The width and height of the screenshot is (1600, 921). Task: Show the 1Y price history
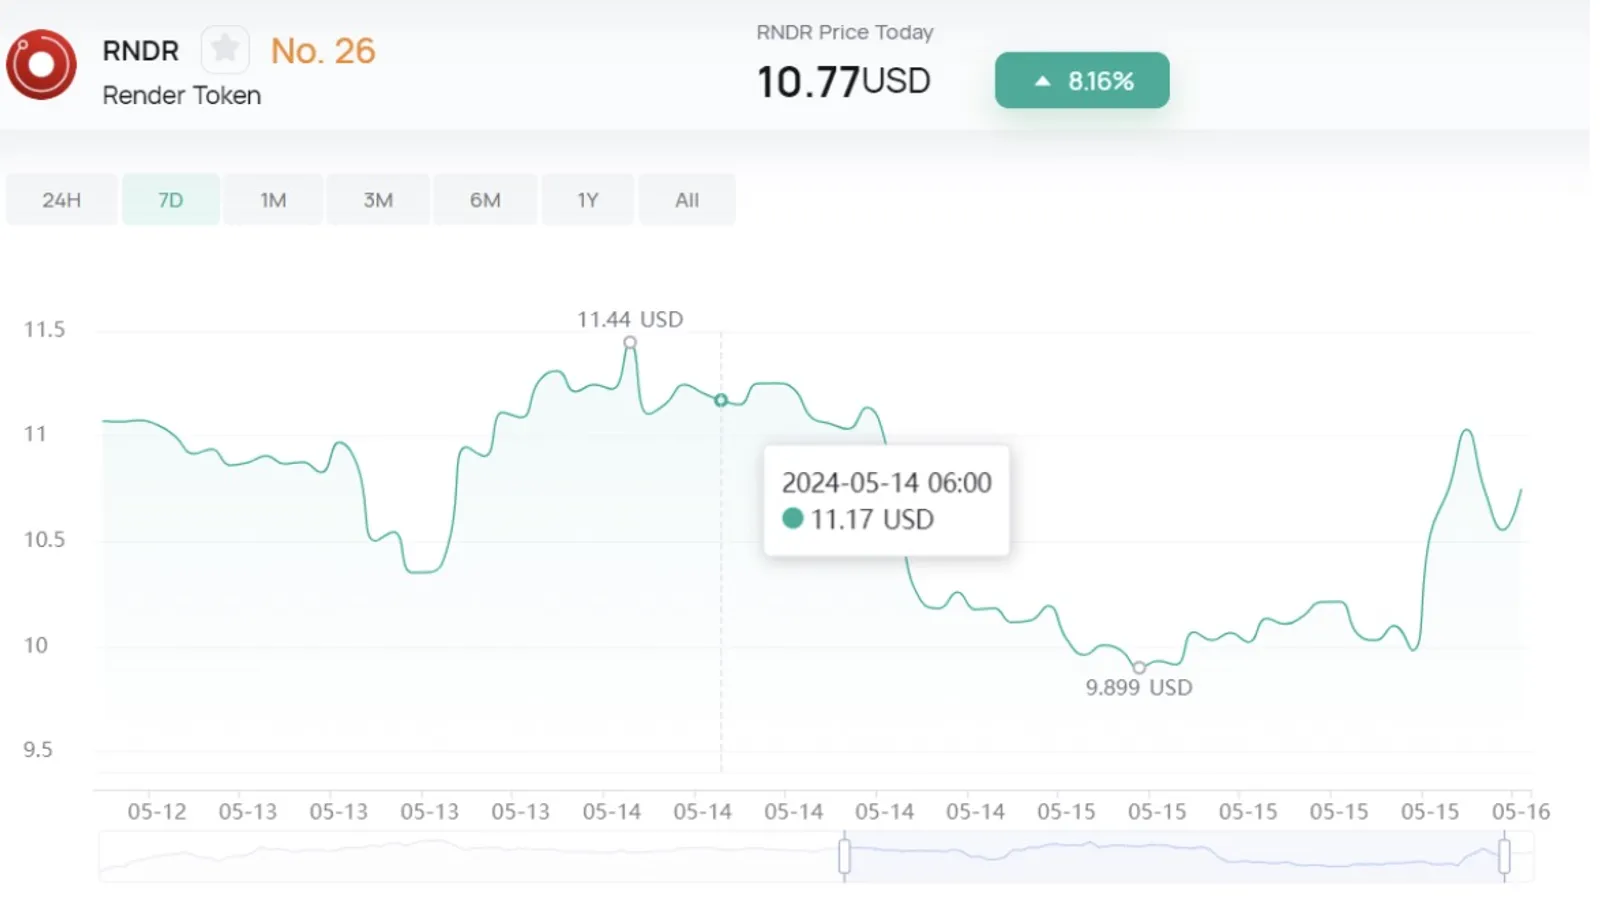click(x=588, y=200)
